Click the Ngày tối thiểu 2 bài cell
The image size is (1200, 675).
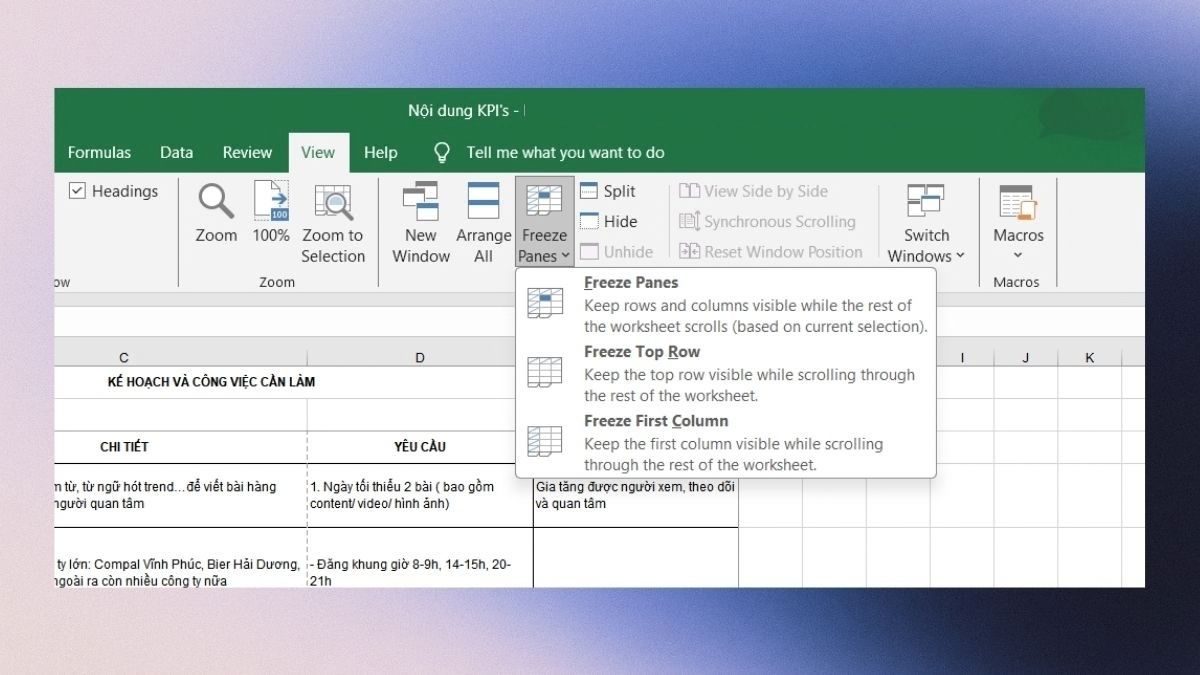pyautogui.click(x=420, y=495)
